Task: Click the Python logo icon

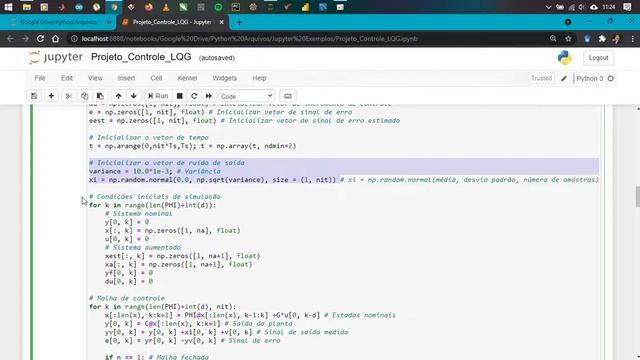Action: pyautogui.click(x=564, y=58)
